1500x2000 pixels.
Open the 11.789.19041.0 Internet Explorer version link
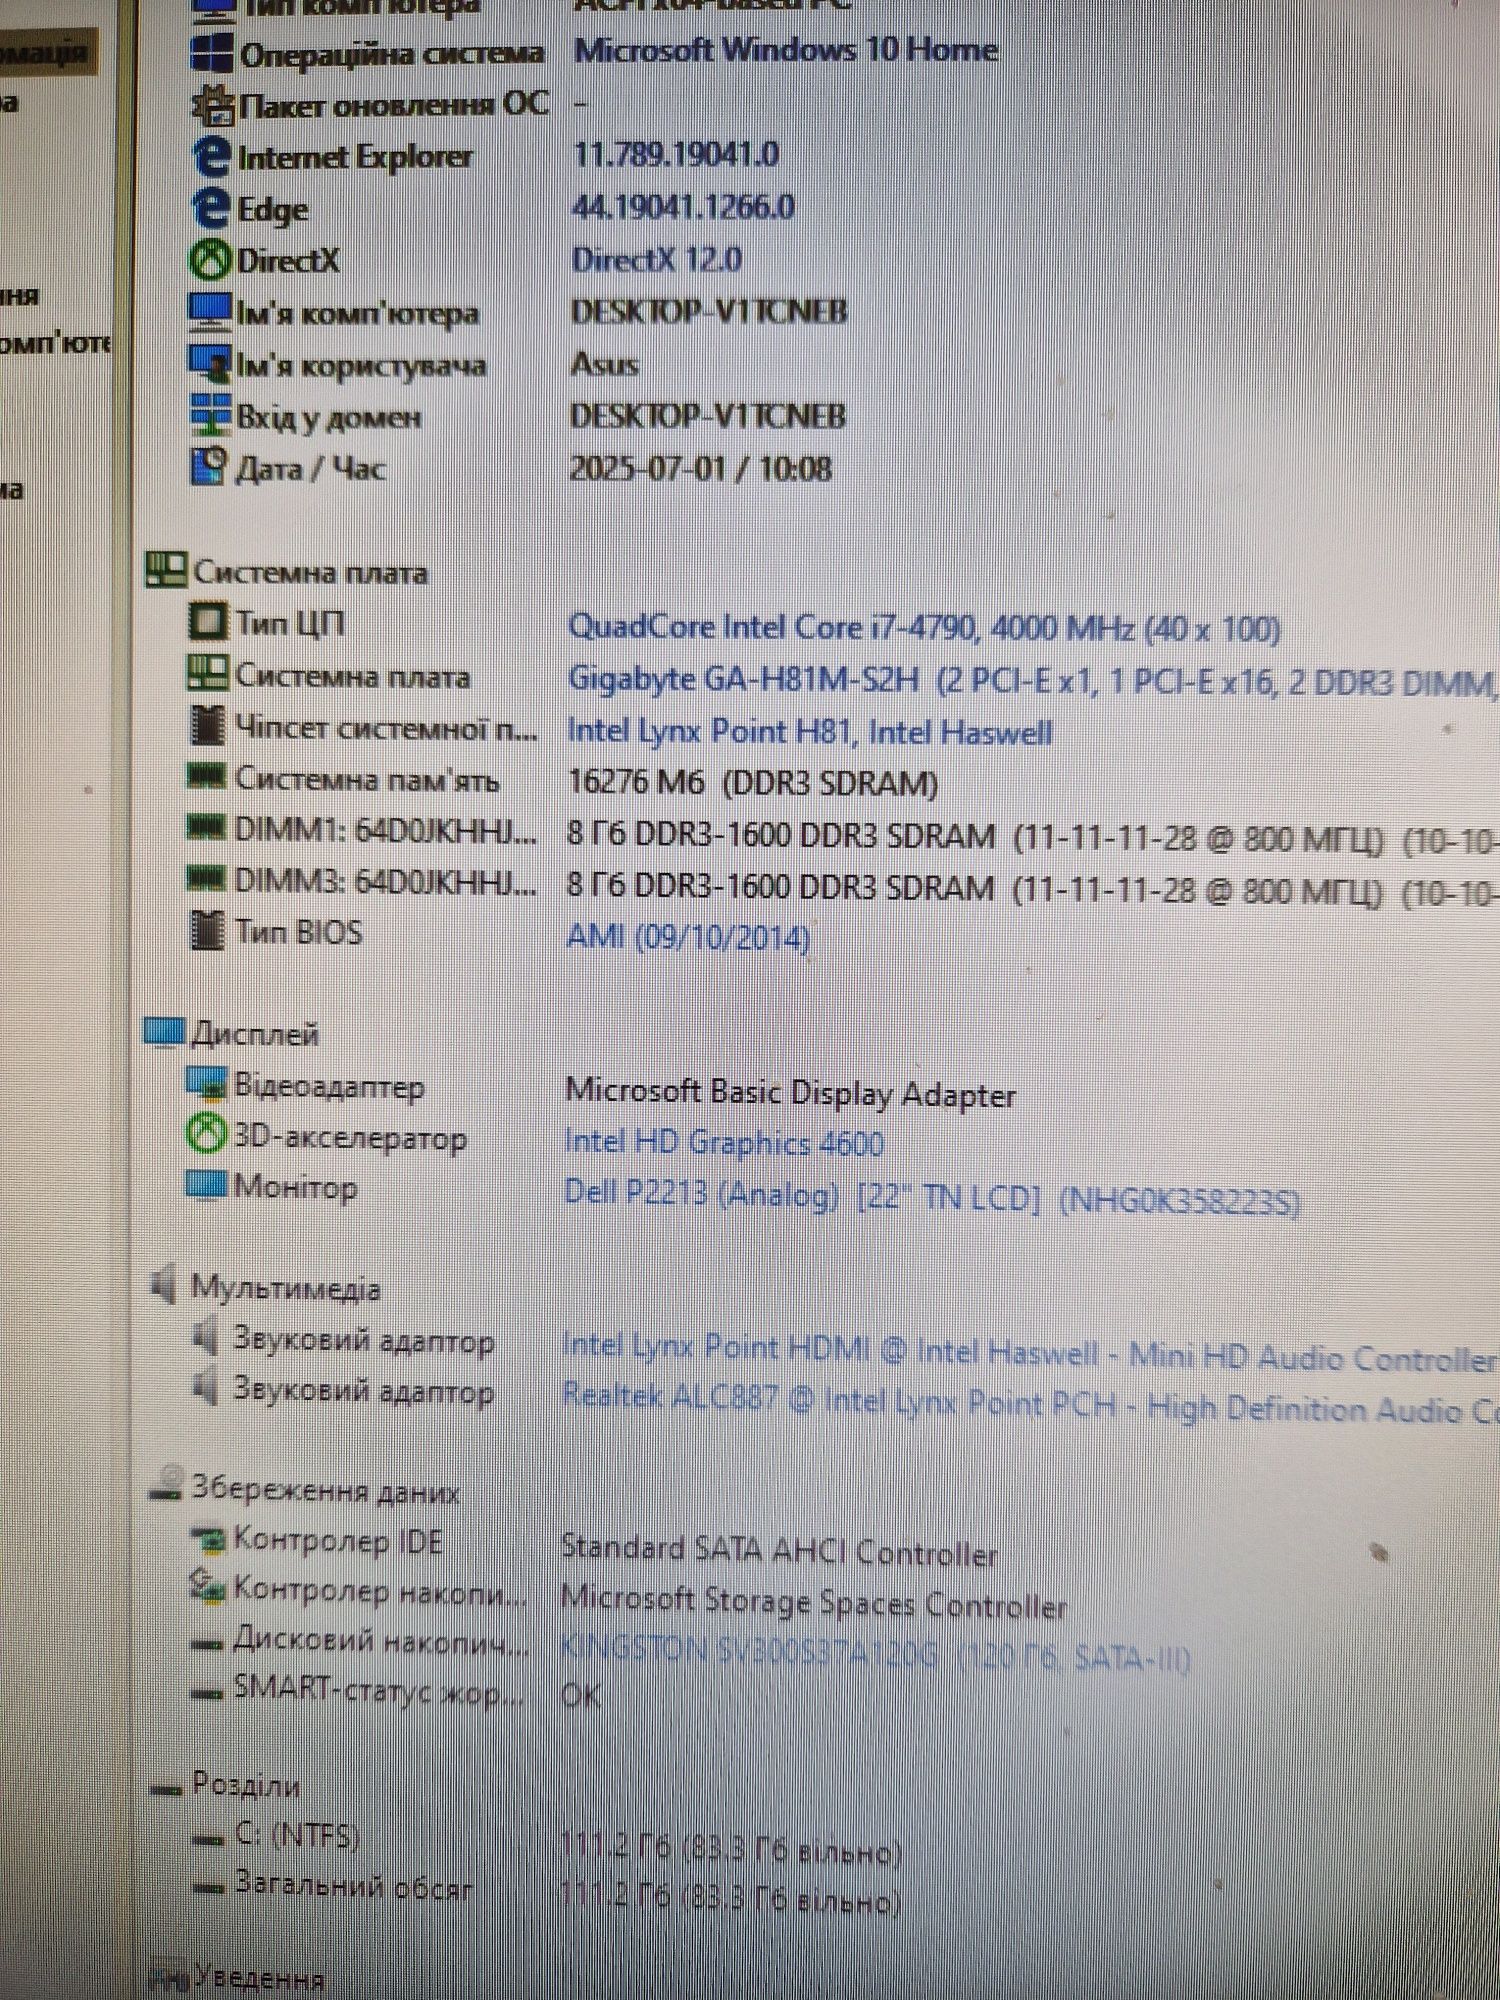coord(676,154)
